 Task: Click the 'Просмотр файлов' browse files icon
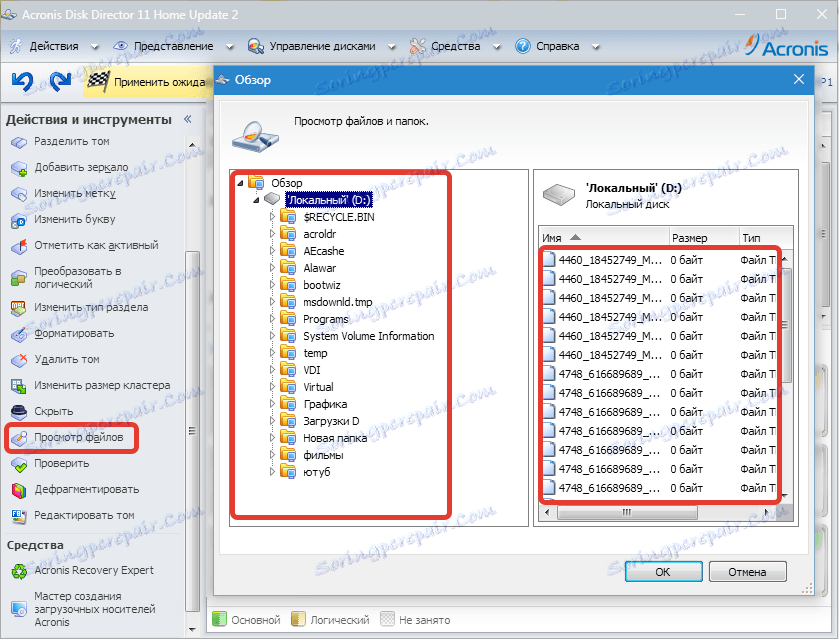coord(19,438)
